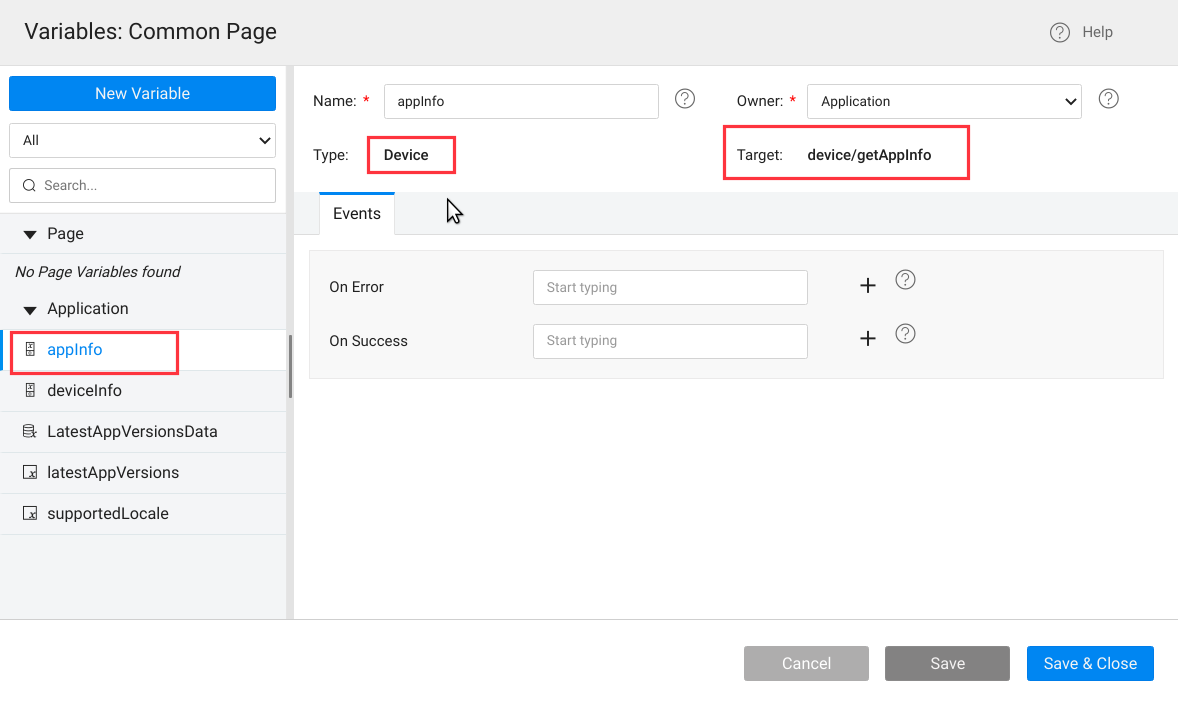The height and width of the screenshot is (705, 1178).
Task: Click the On Success input field
Action: point(670,341)
